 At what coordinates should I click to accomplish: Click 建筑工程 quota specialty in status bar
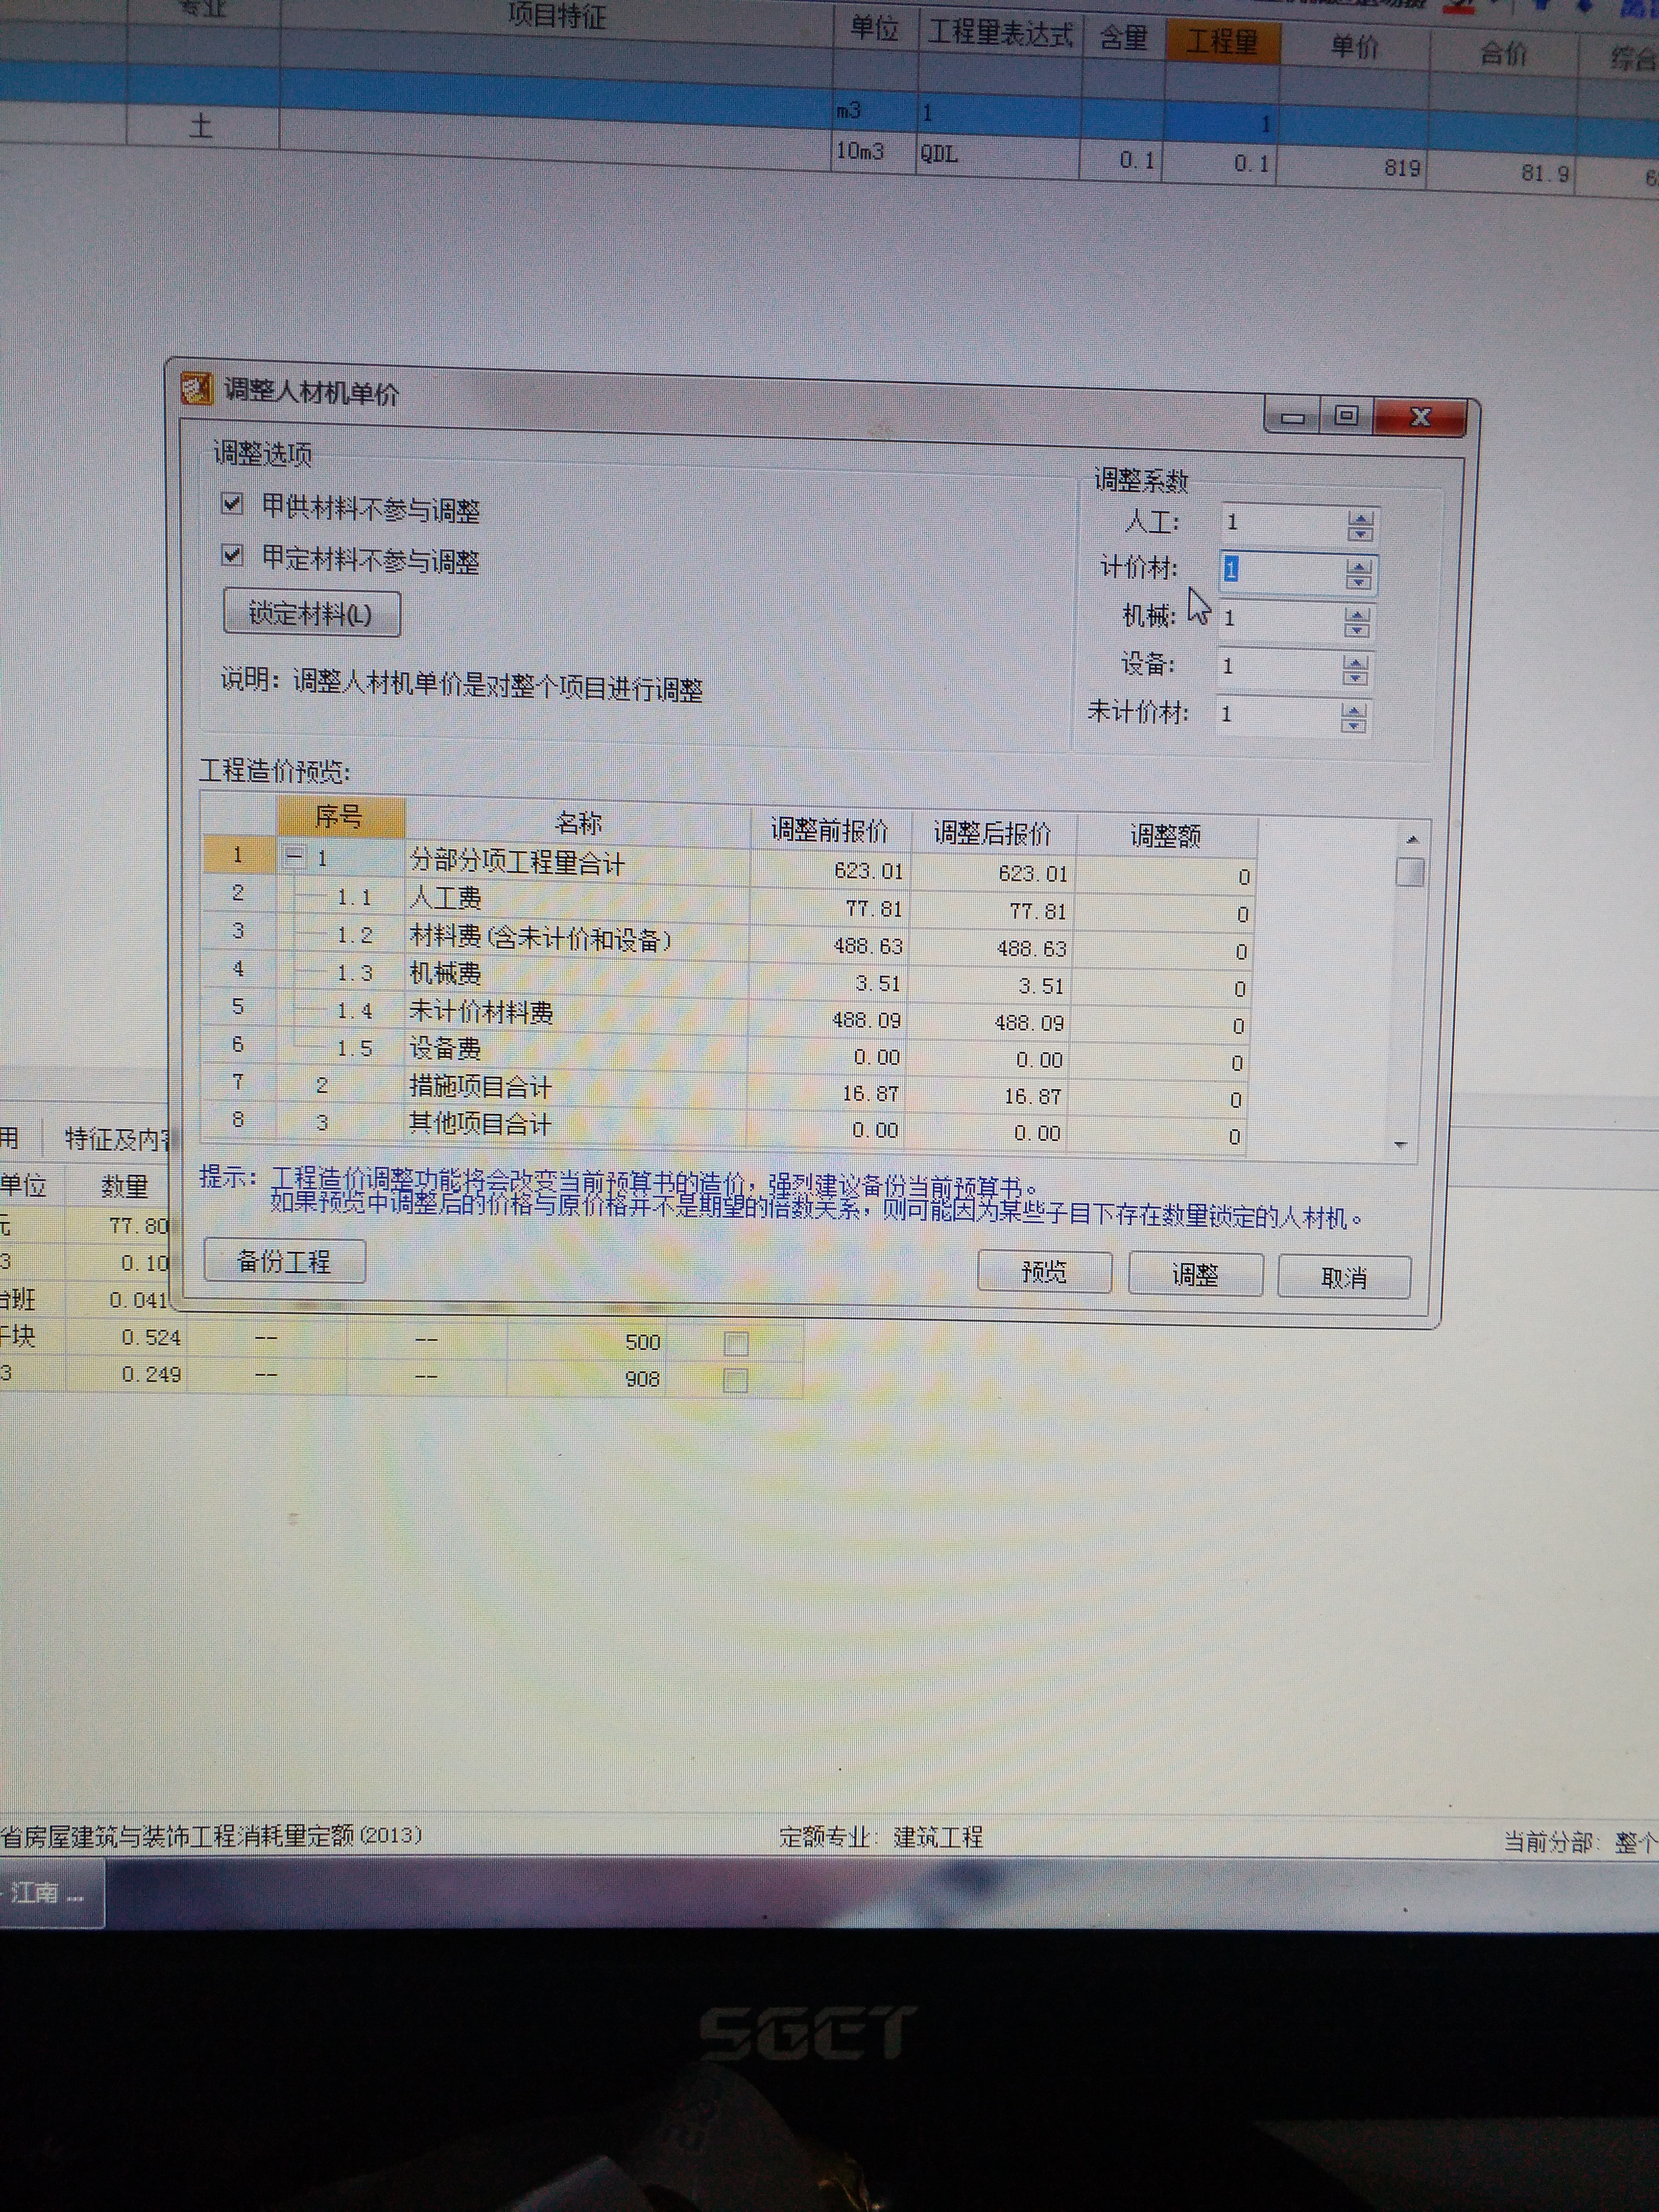pos(938,1837)
